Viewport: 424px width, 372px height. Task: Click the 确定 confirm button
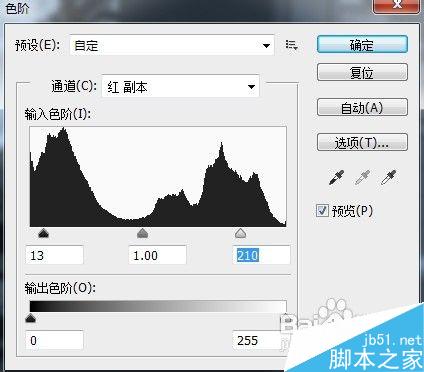coord(362,44)
